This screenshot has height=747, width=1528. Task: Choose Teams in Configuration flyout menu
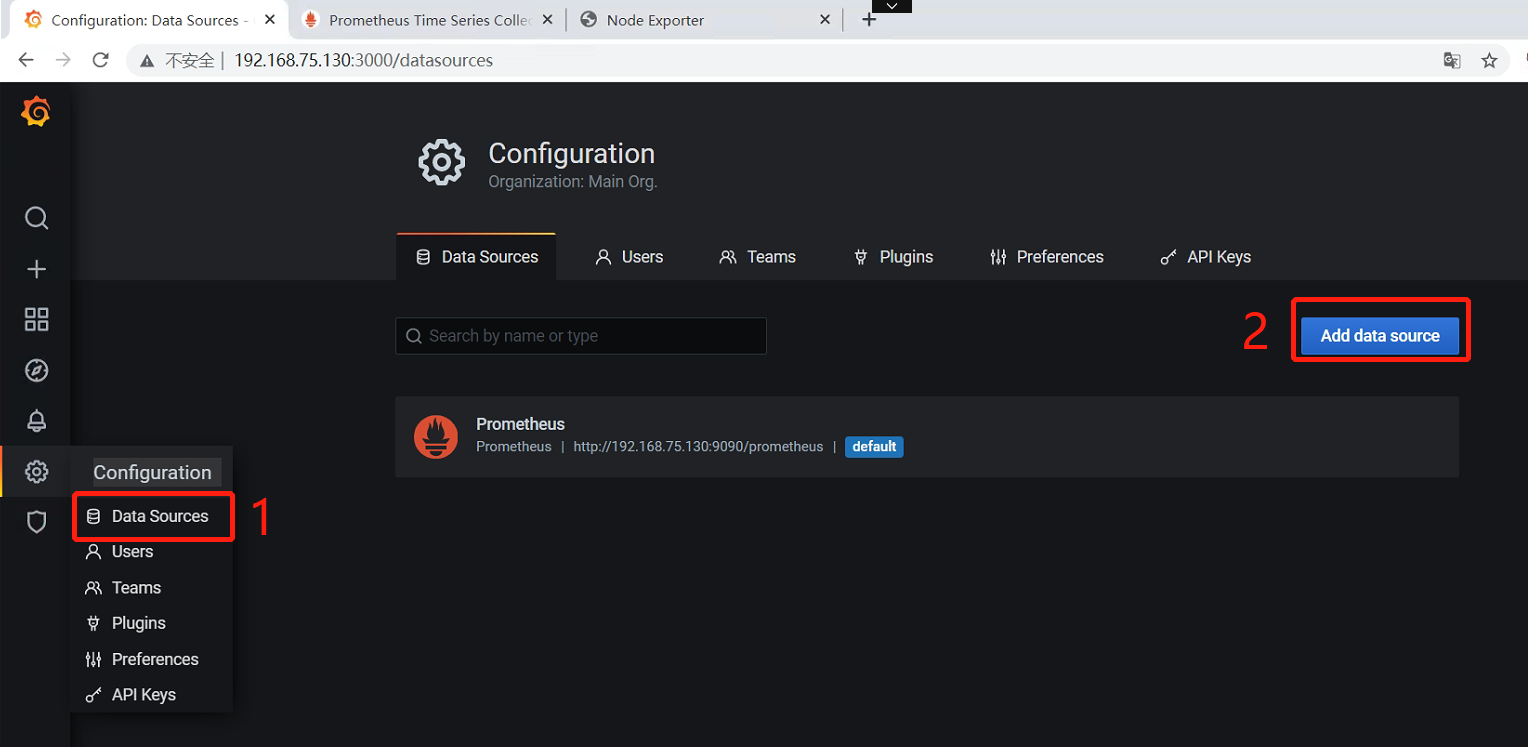(x=153, y=588)
